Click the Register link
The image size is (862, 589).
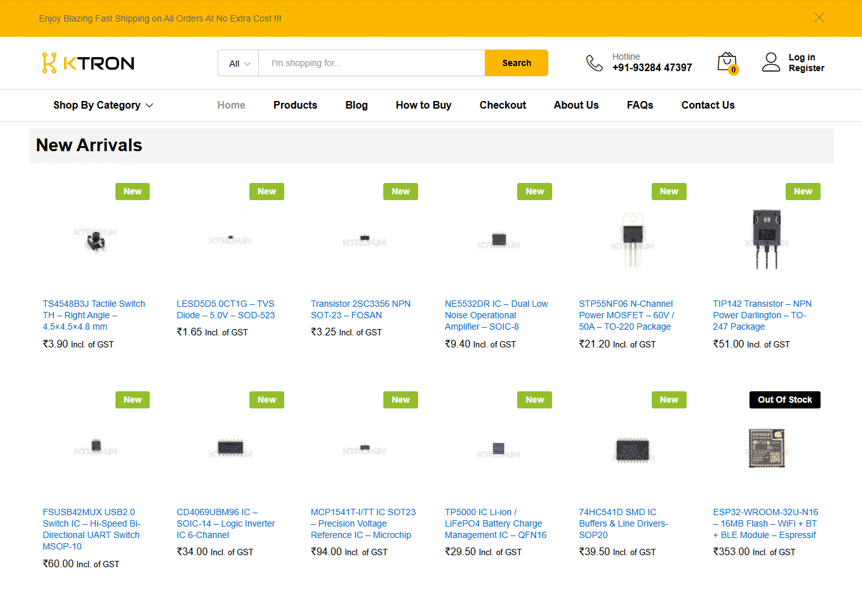pos(806,69)
